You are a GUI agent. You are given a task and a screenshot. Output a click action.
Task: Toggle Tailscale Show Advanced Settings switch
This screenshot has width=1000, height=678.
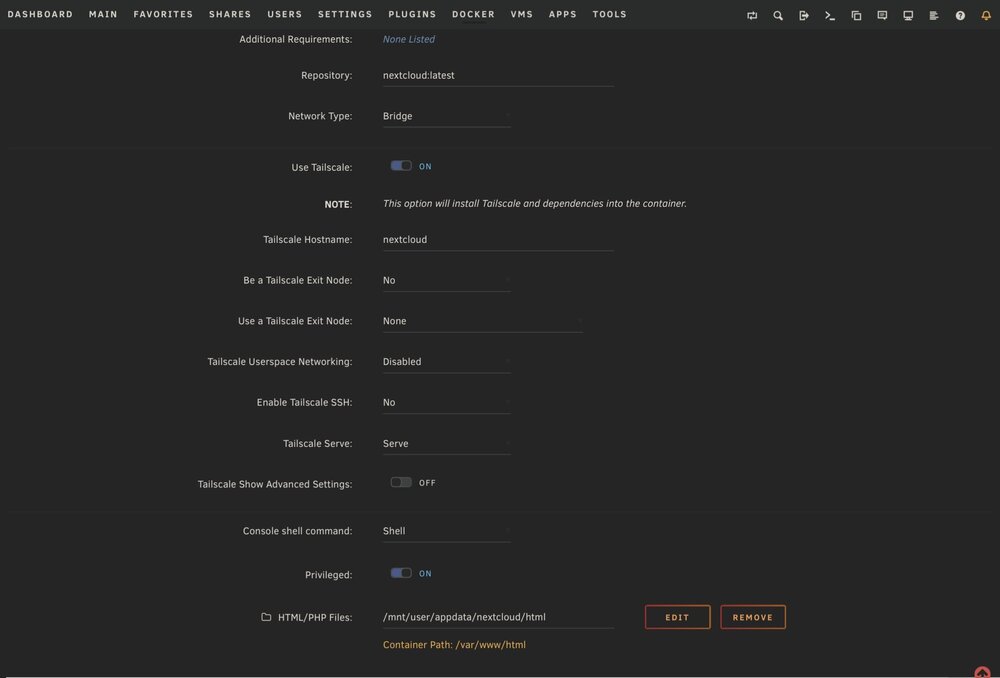pos(401,482)
